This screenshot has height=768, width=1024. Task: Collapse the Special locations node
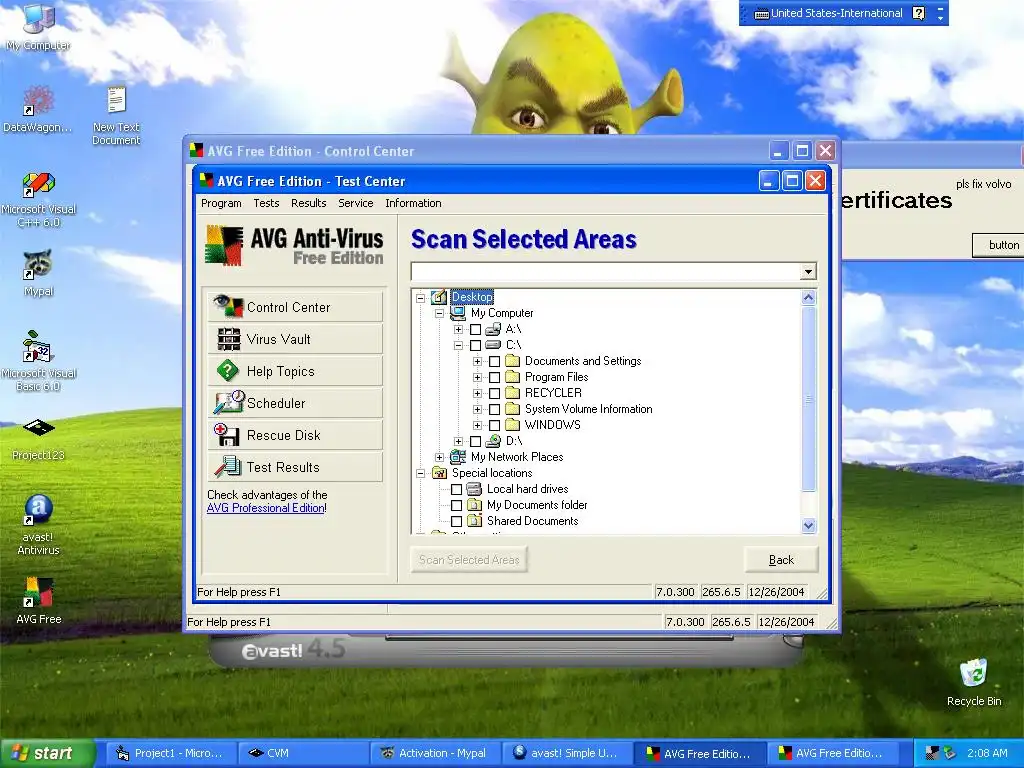421,473
